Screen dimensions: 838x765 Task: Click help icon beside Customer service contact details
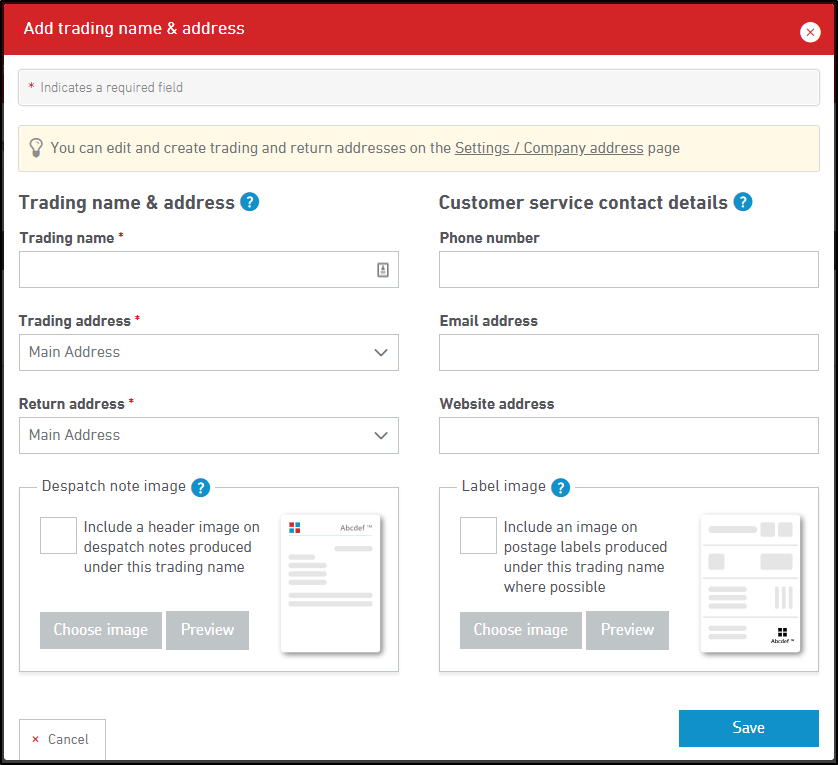pos(743,202)
